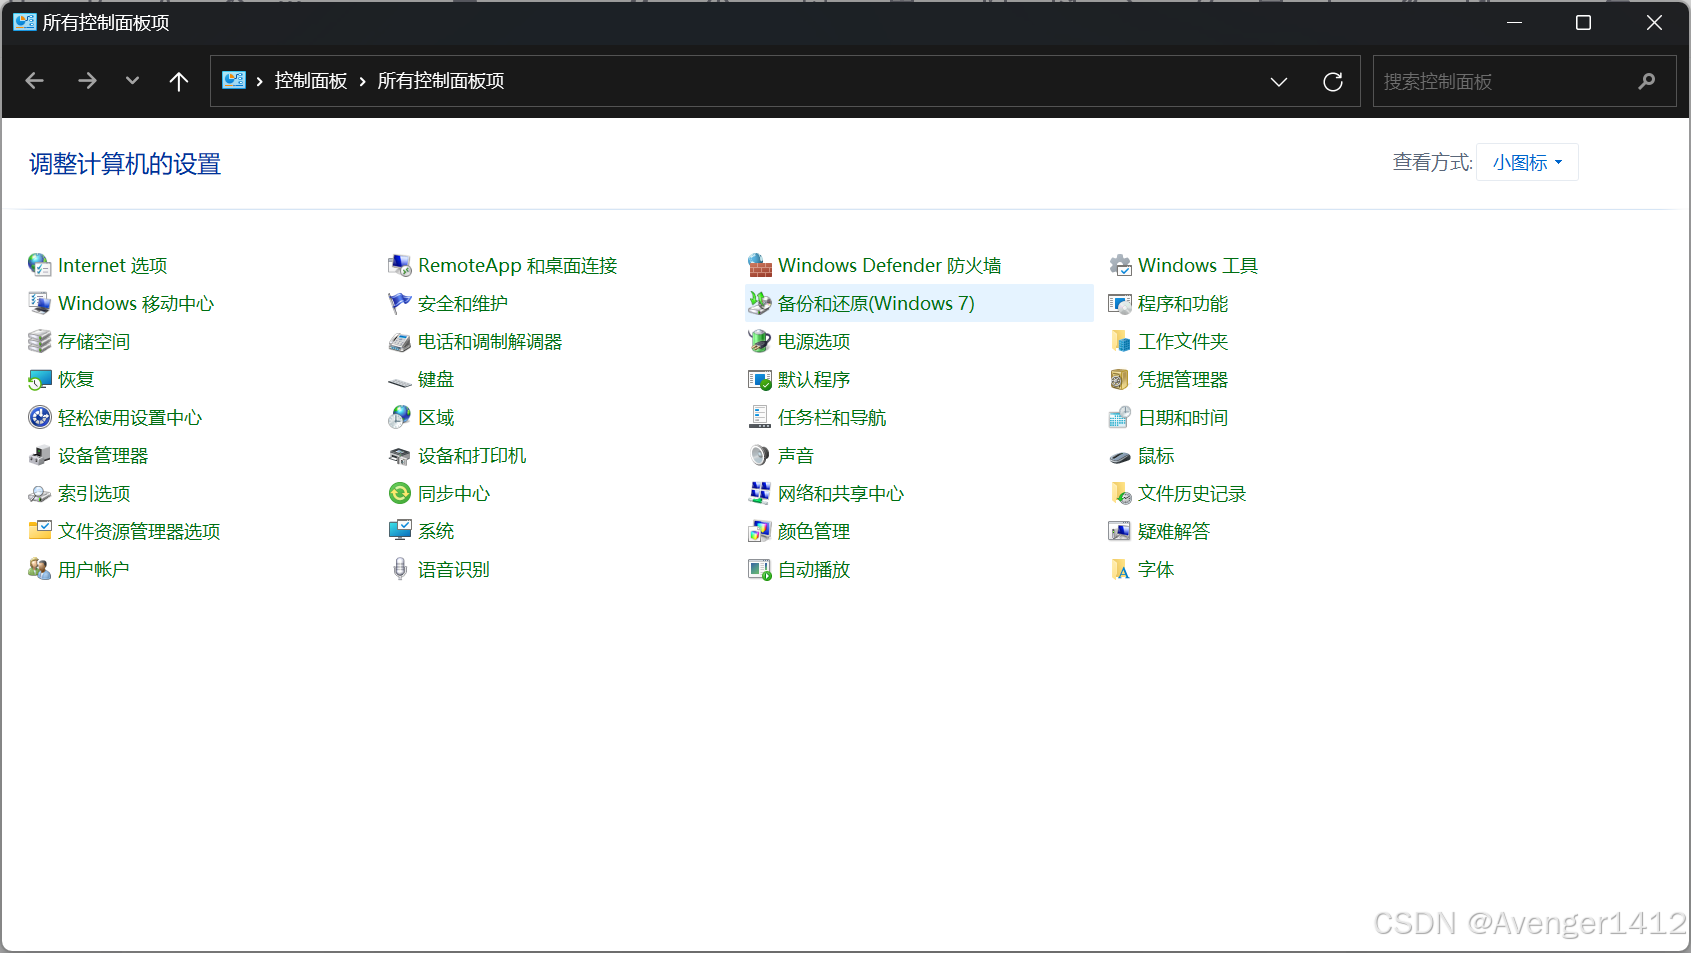Viewport: 1691px width, 953px height.
Task: Click the 控制面板 breadcrumb segment
Action: tap(311, 81)
